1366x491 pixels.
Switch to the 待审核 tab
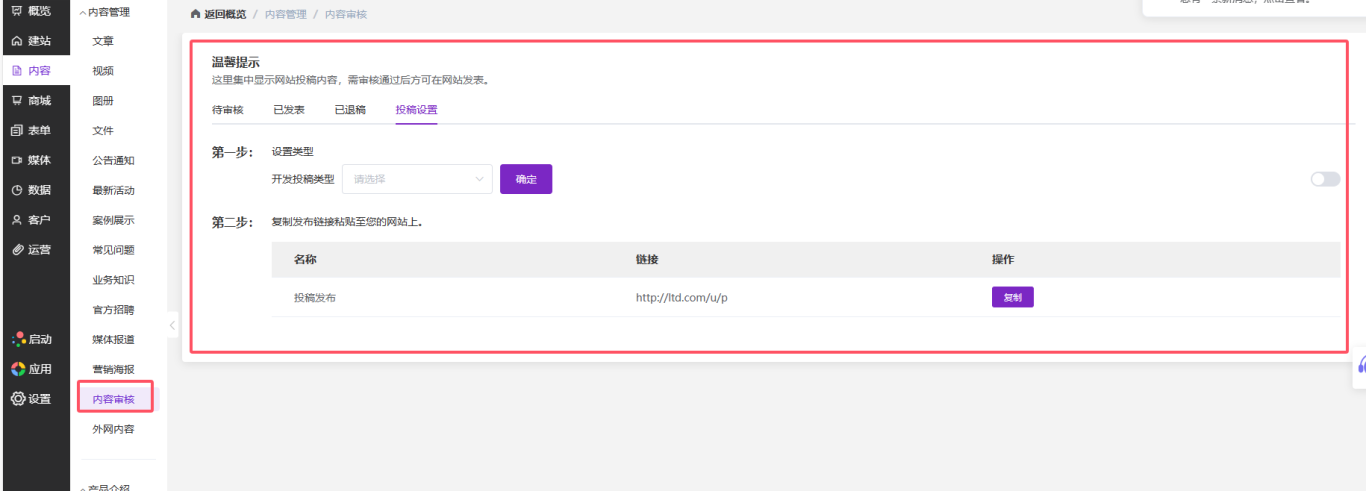(x=227, y=110)
